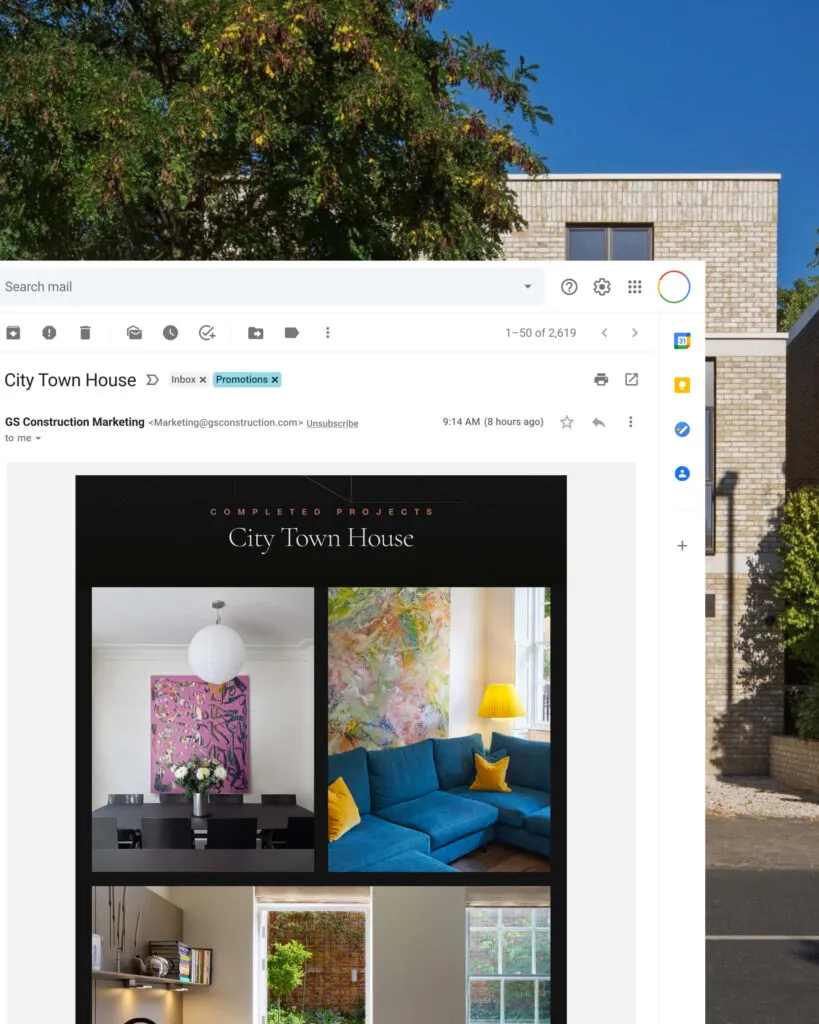Delete the email with trash icon
Screen dimensions: 819x1024
(85, 333)
